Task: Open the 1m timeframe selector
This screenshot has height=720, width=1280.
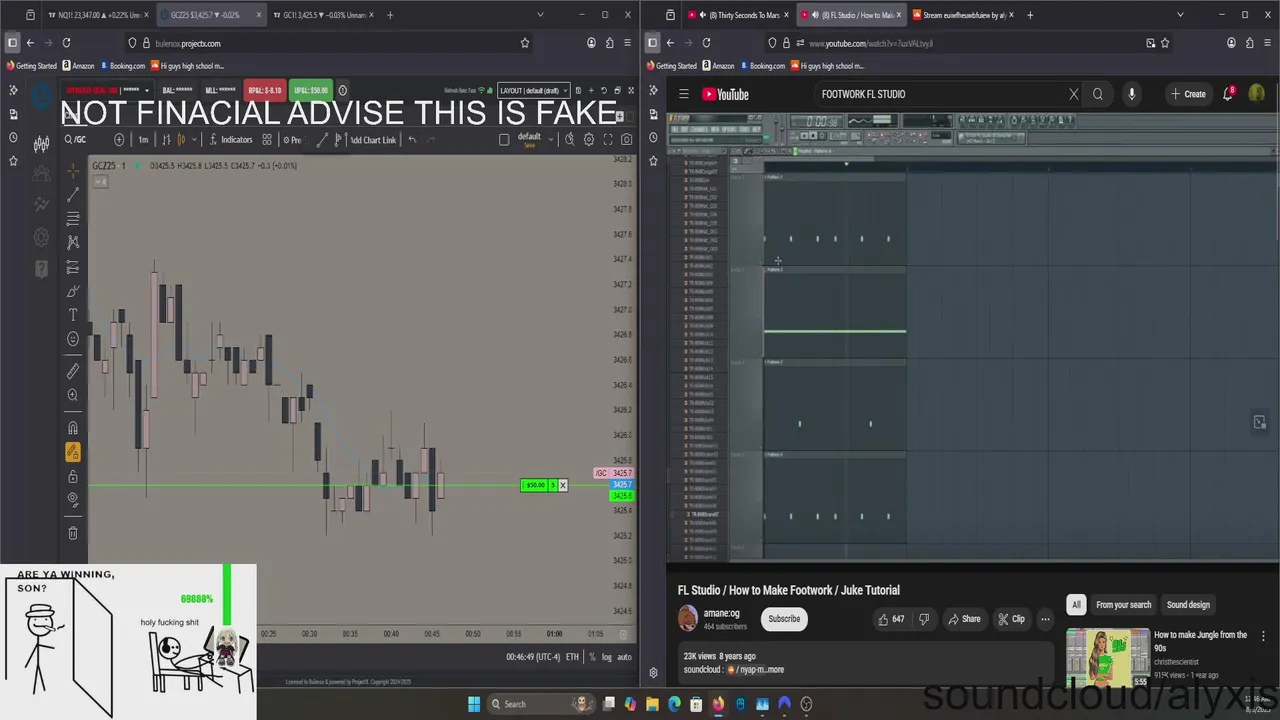Action: pos(143,140)
